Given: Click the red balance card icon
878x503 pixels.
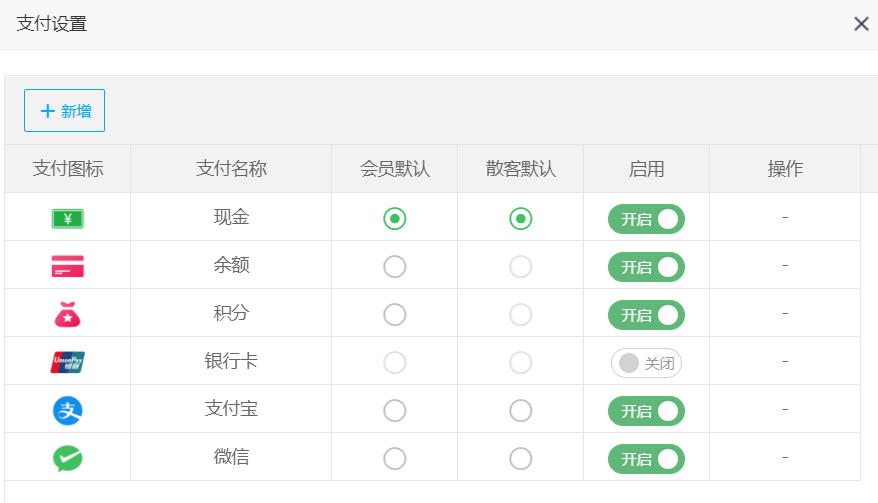Looking at the screenshot, I should (x=67, y=266).
